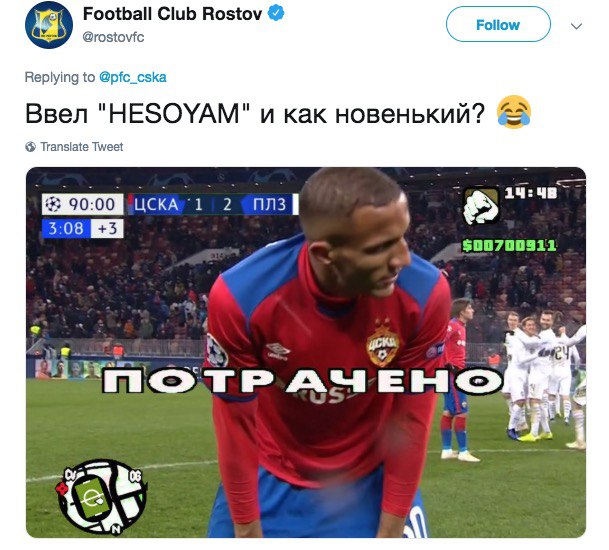The width and height of the screenshot is (609, 550).
Task: Click the Football Club Rostov display name
Action: (173, 14)
